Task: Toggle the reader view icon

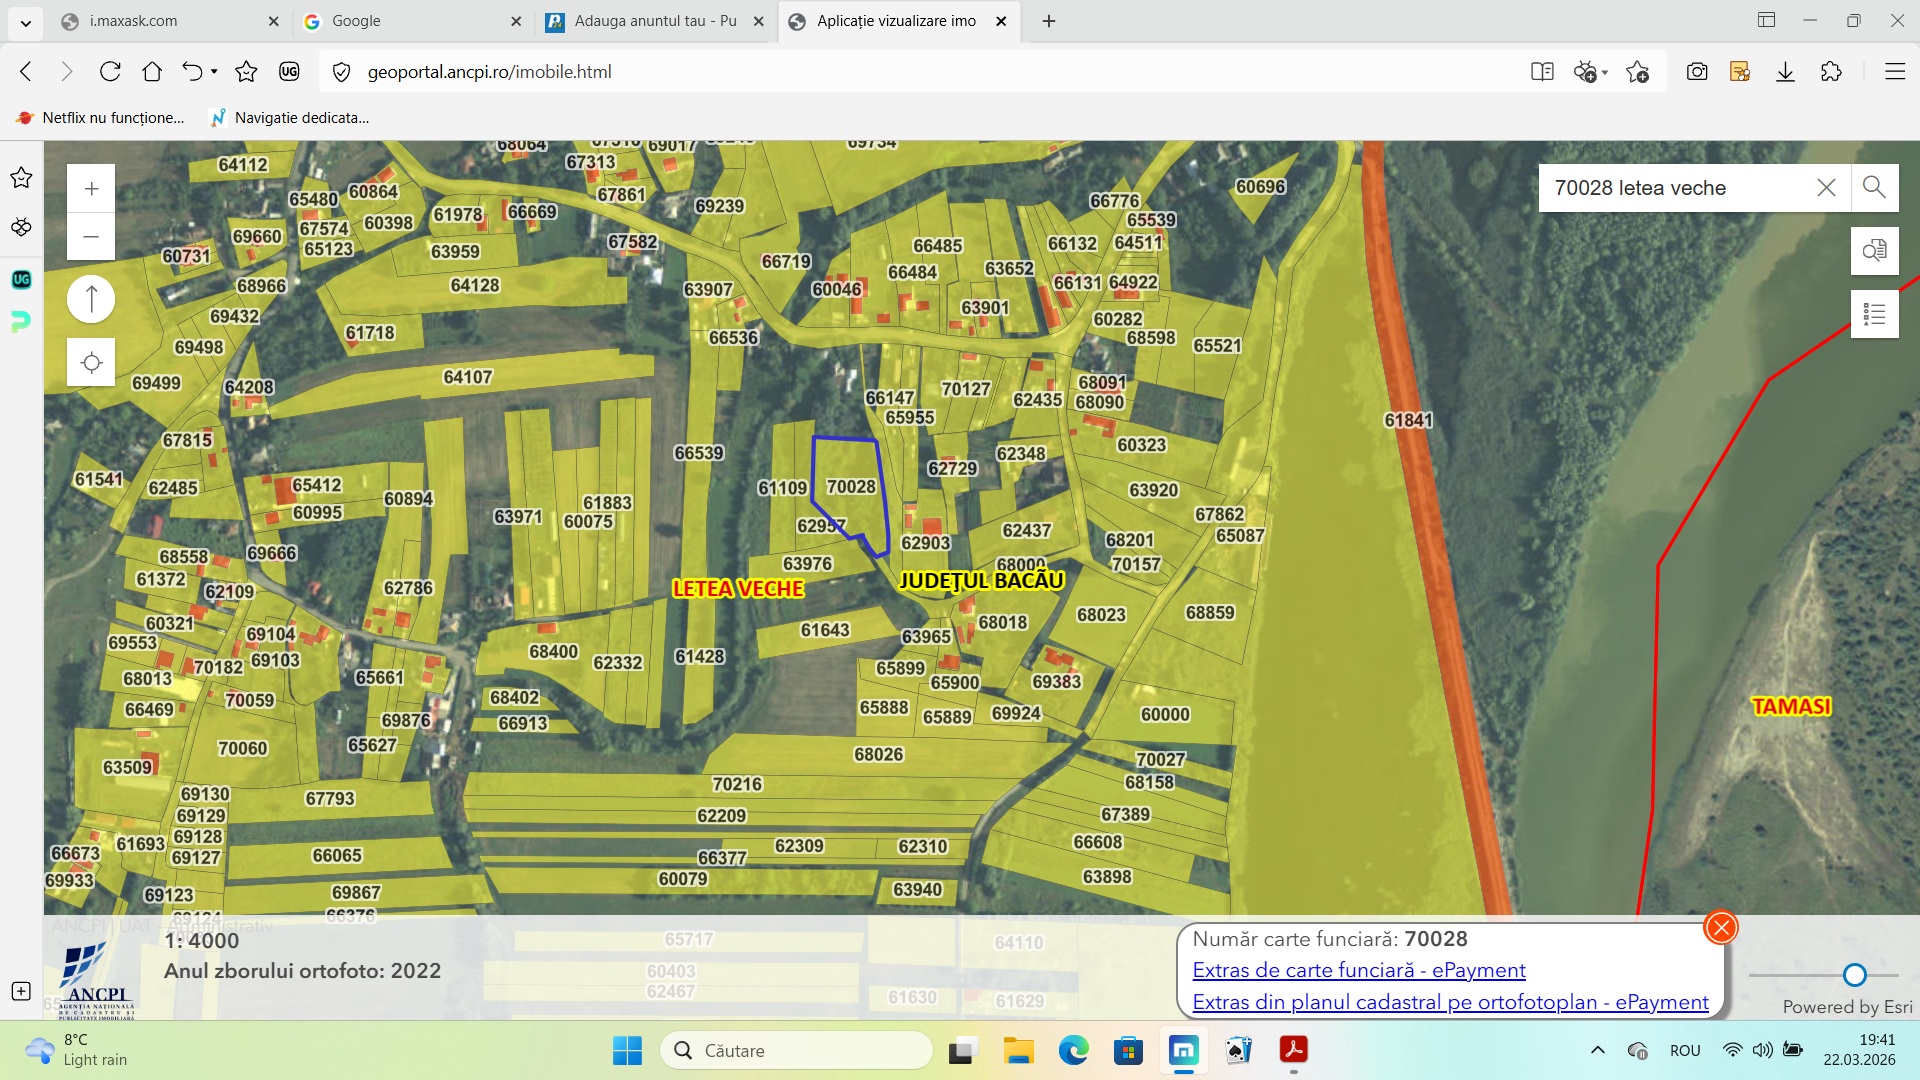Action: (1541, 72)
